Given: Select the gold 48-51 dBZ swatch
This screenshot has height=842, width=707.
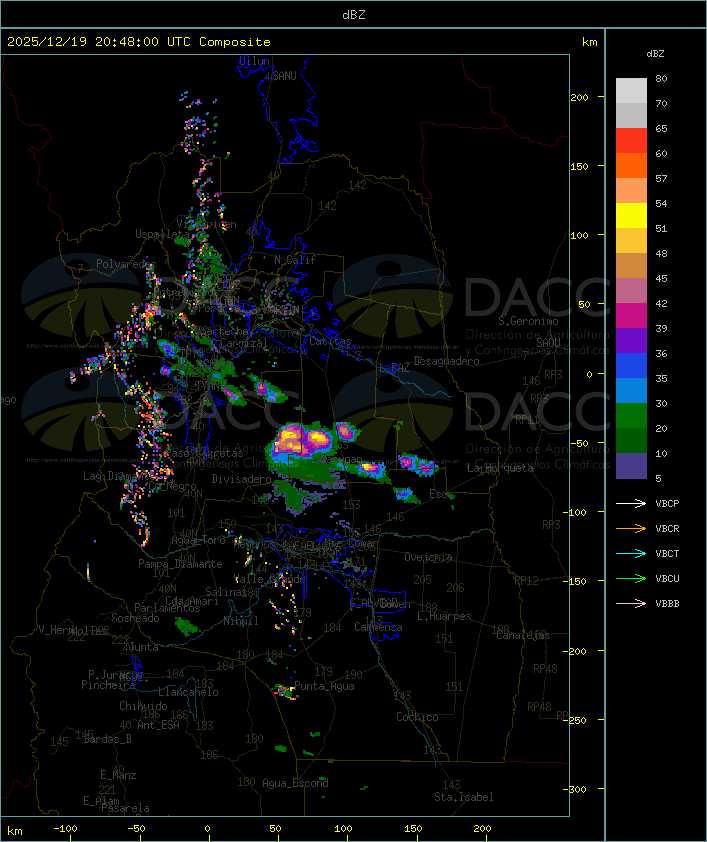Looking at the screenshot, I should click(x=631, y=241).
